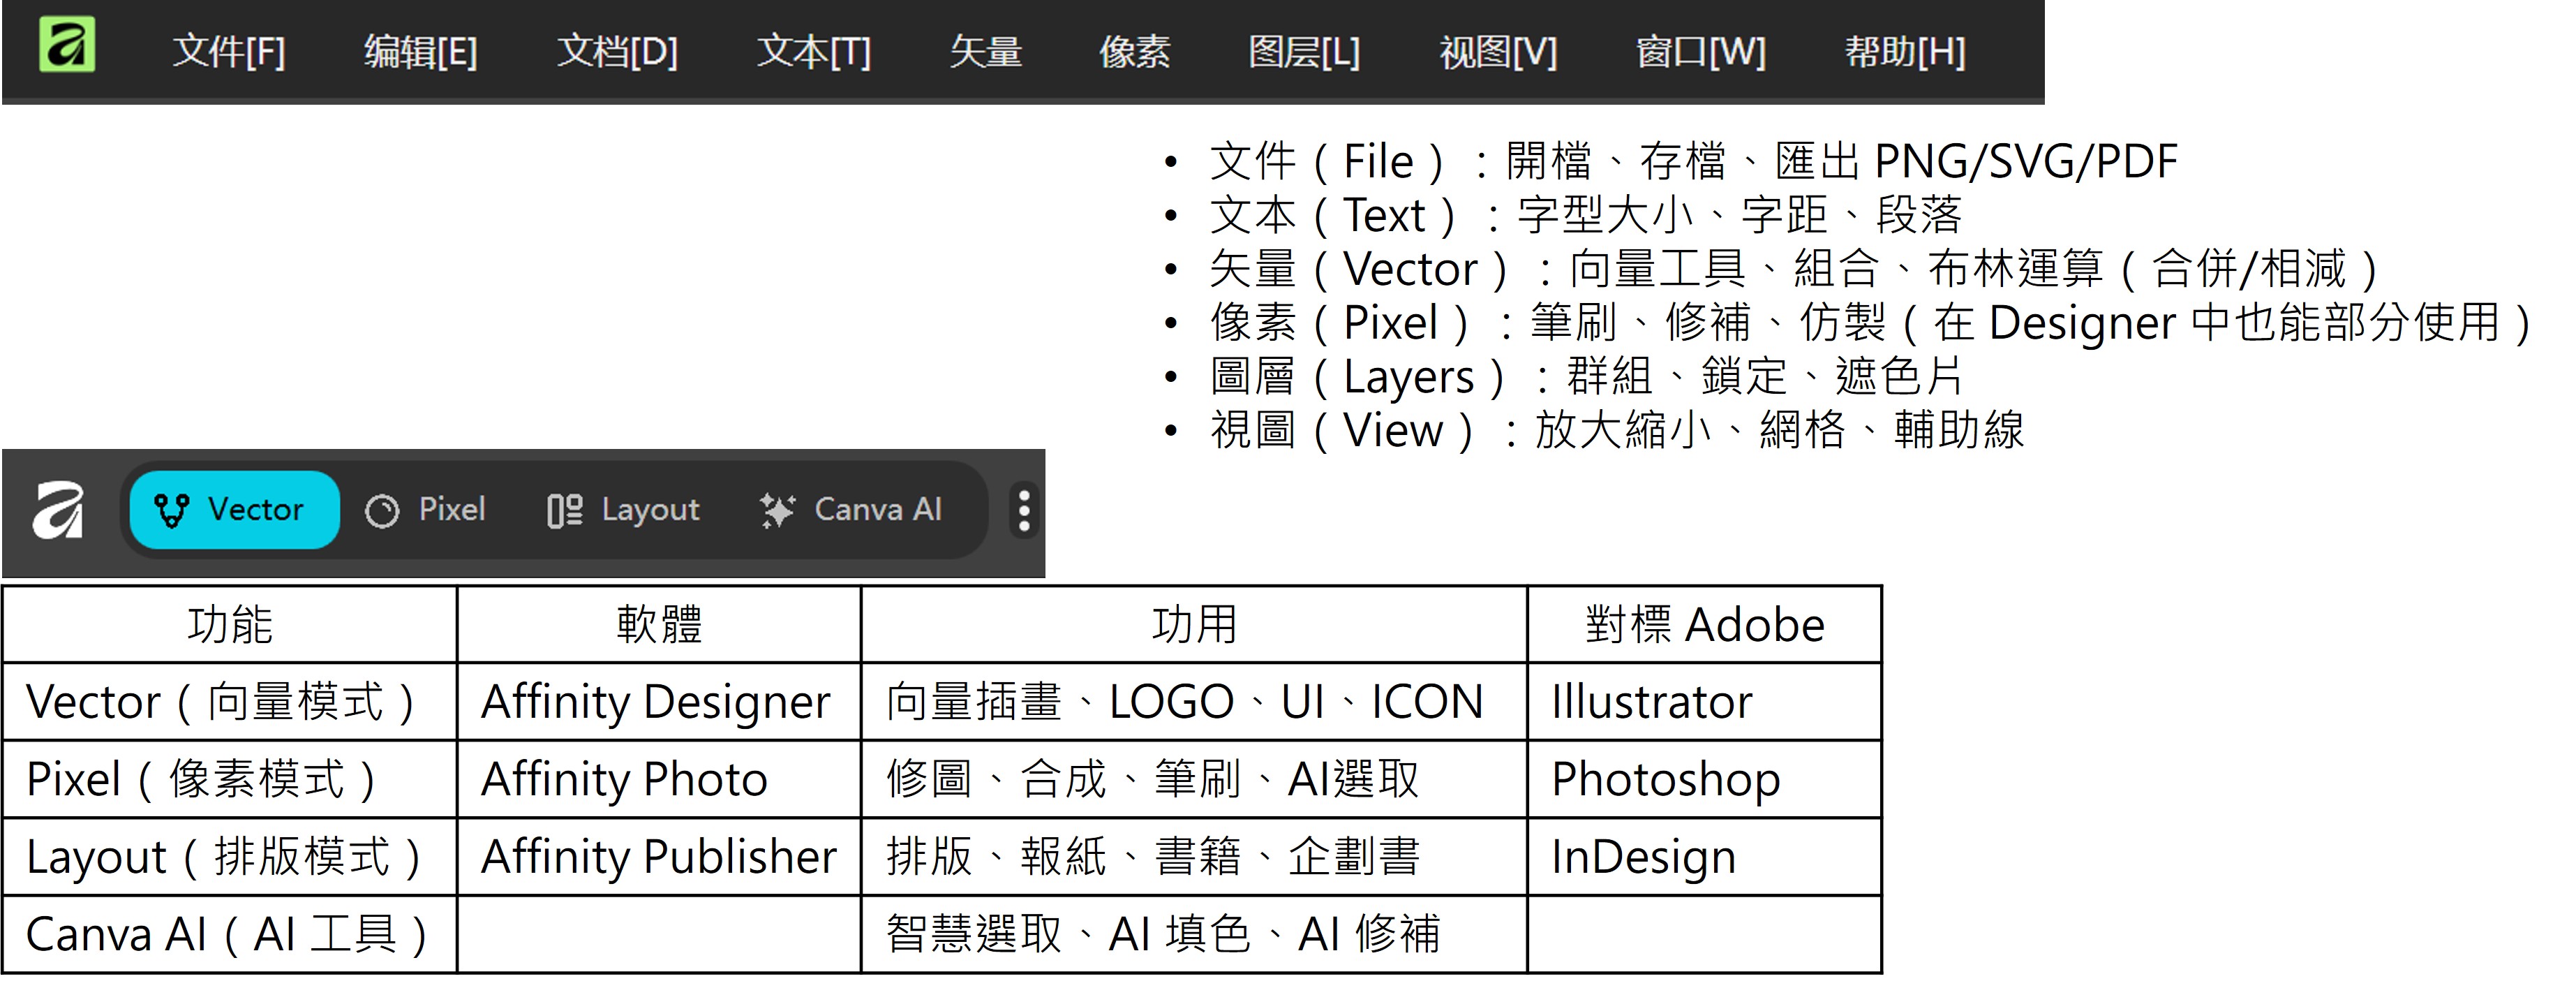Switch to the Pixel persona tab
The height and width of the screenshot is (988, 2576).
tap(451, 510)
